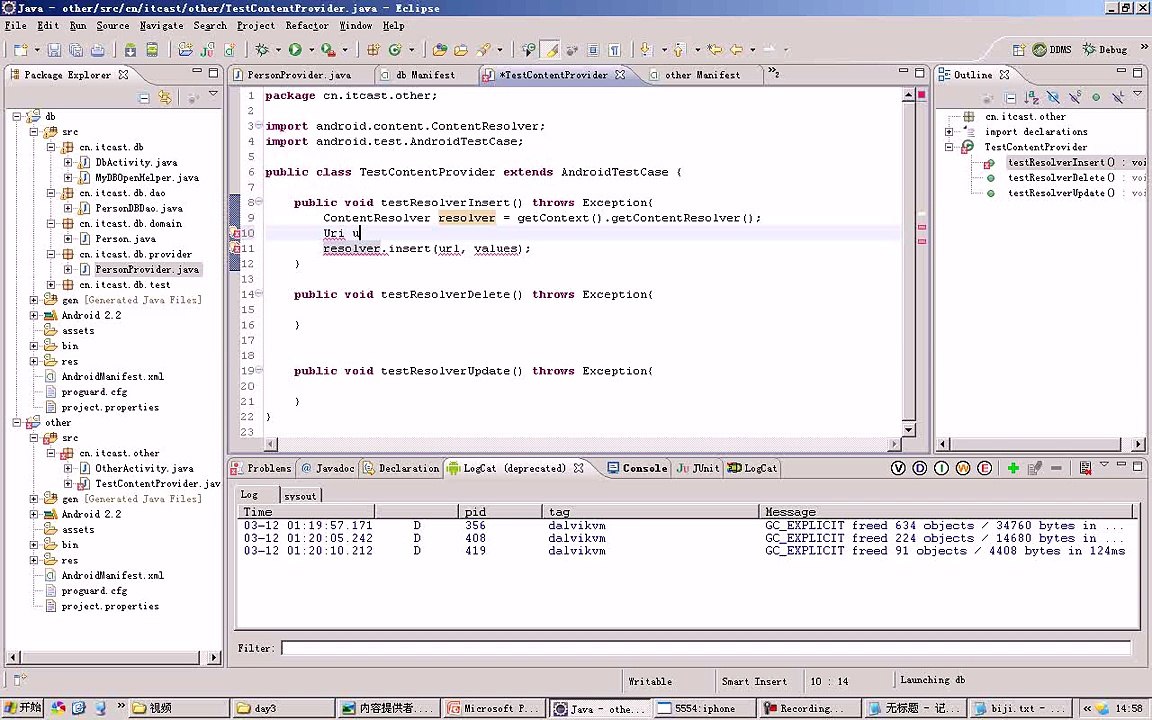Toggle Debug (D) log level filter
Viewport: 1152px width, 720px height.
pos(919,468)
